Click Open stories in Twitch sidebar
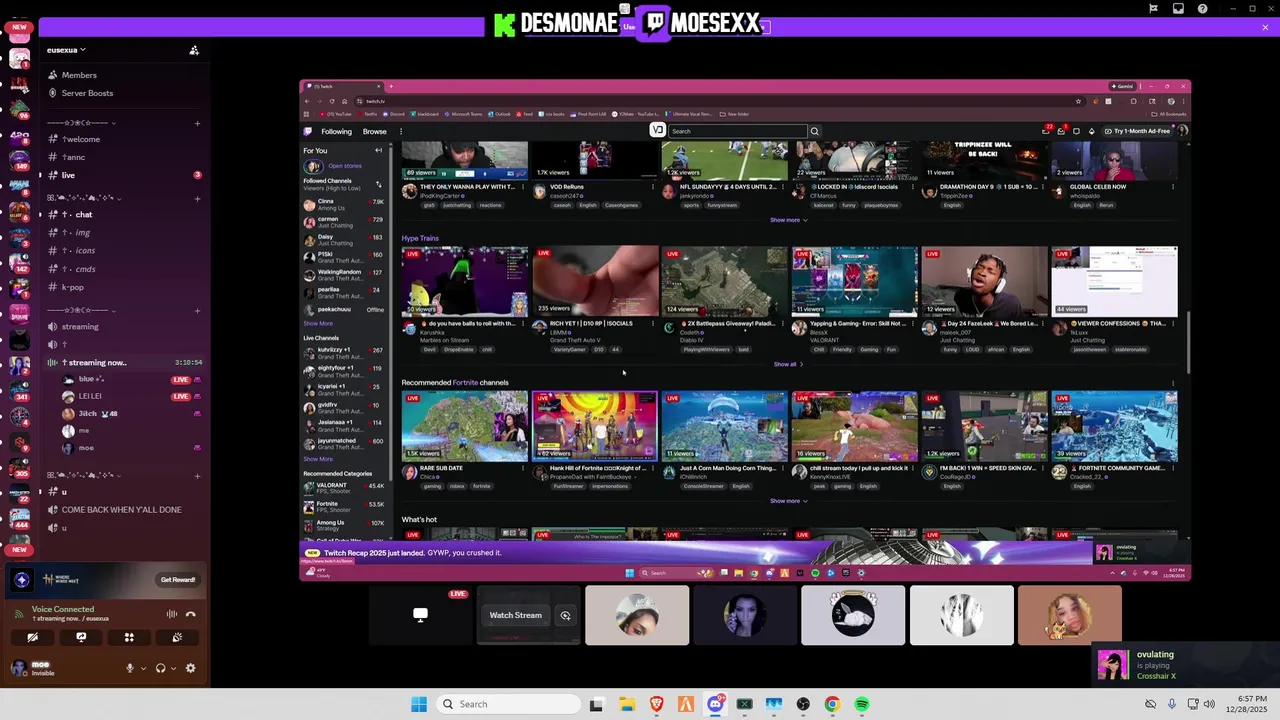The height and width of the screenshot is (720, 1280). (x=345, y=166)
